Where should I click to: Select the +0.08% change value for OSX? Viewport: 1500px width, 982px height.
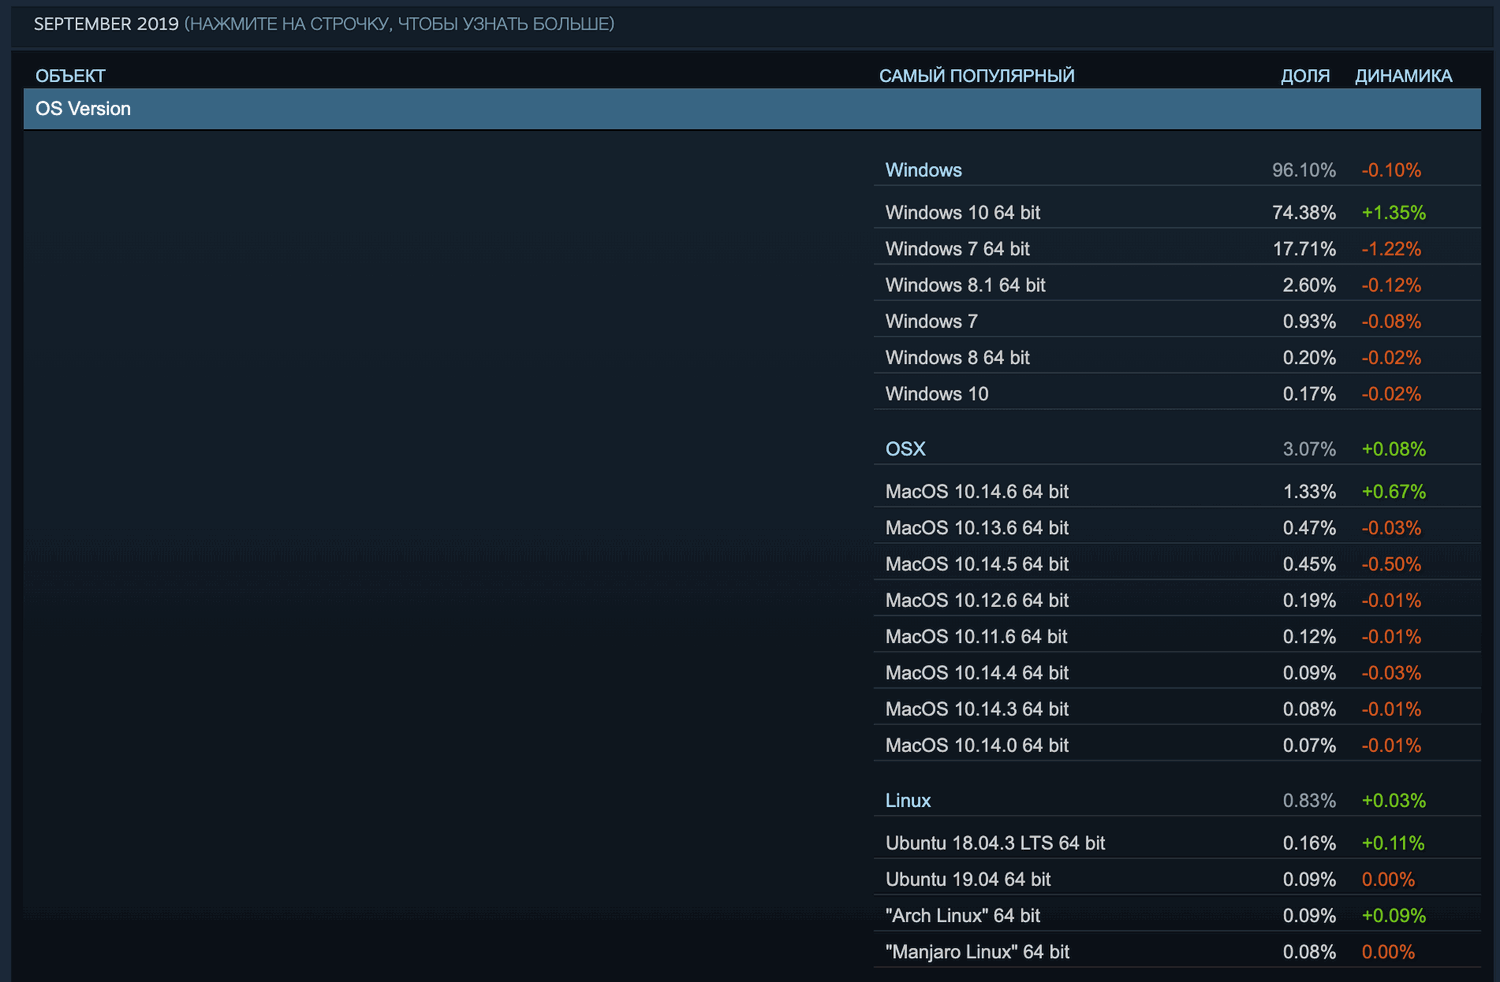click(1394, 449)
